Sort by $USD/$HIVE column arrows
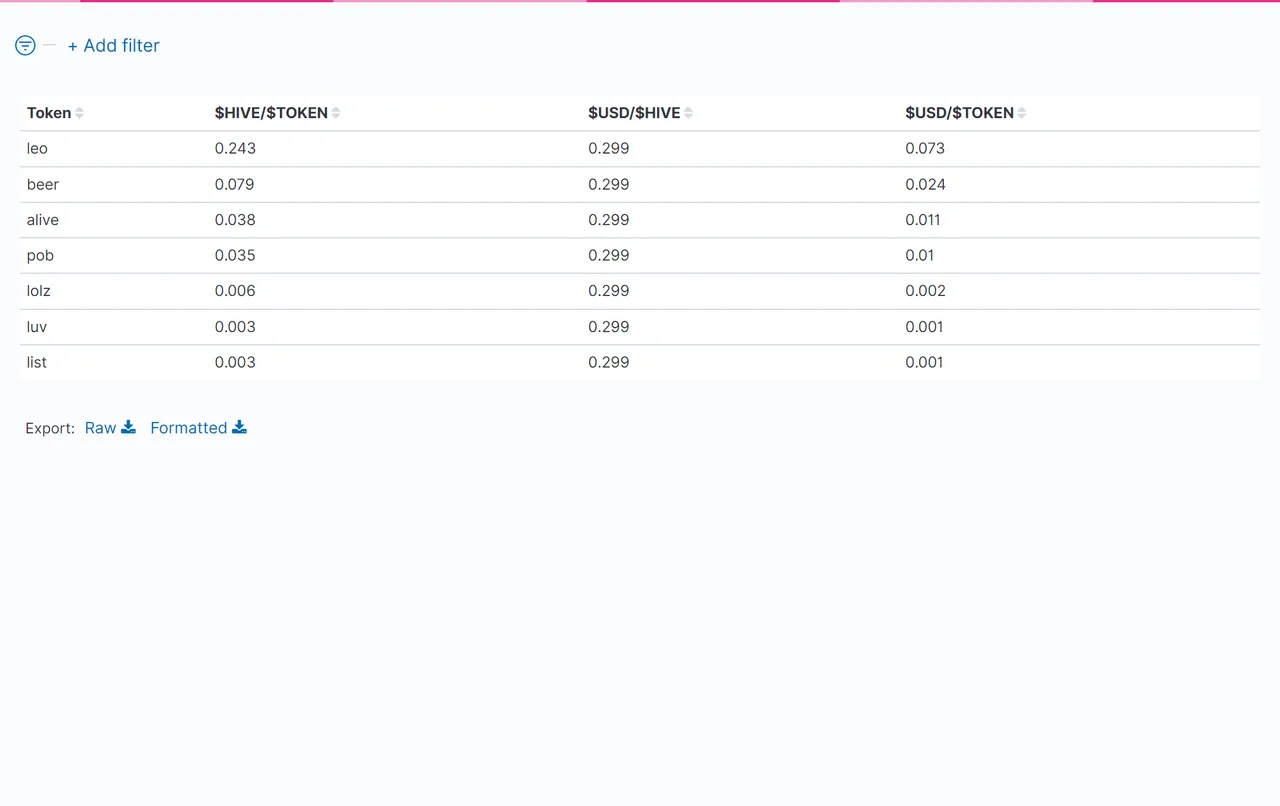The height and width of the screenshot is (806, 1280). pyautogui.click(x=688, y=113)
